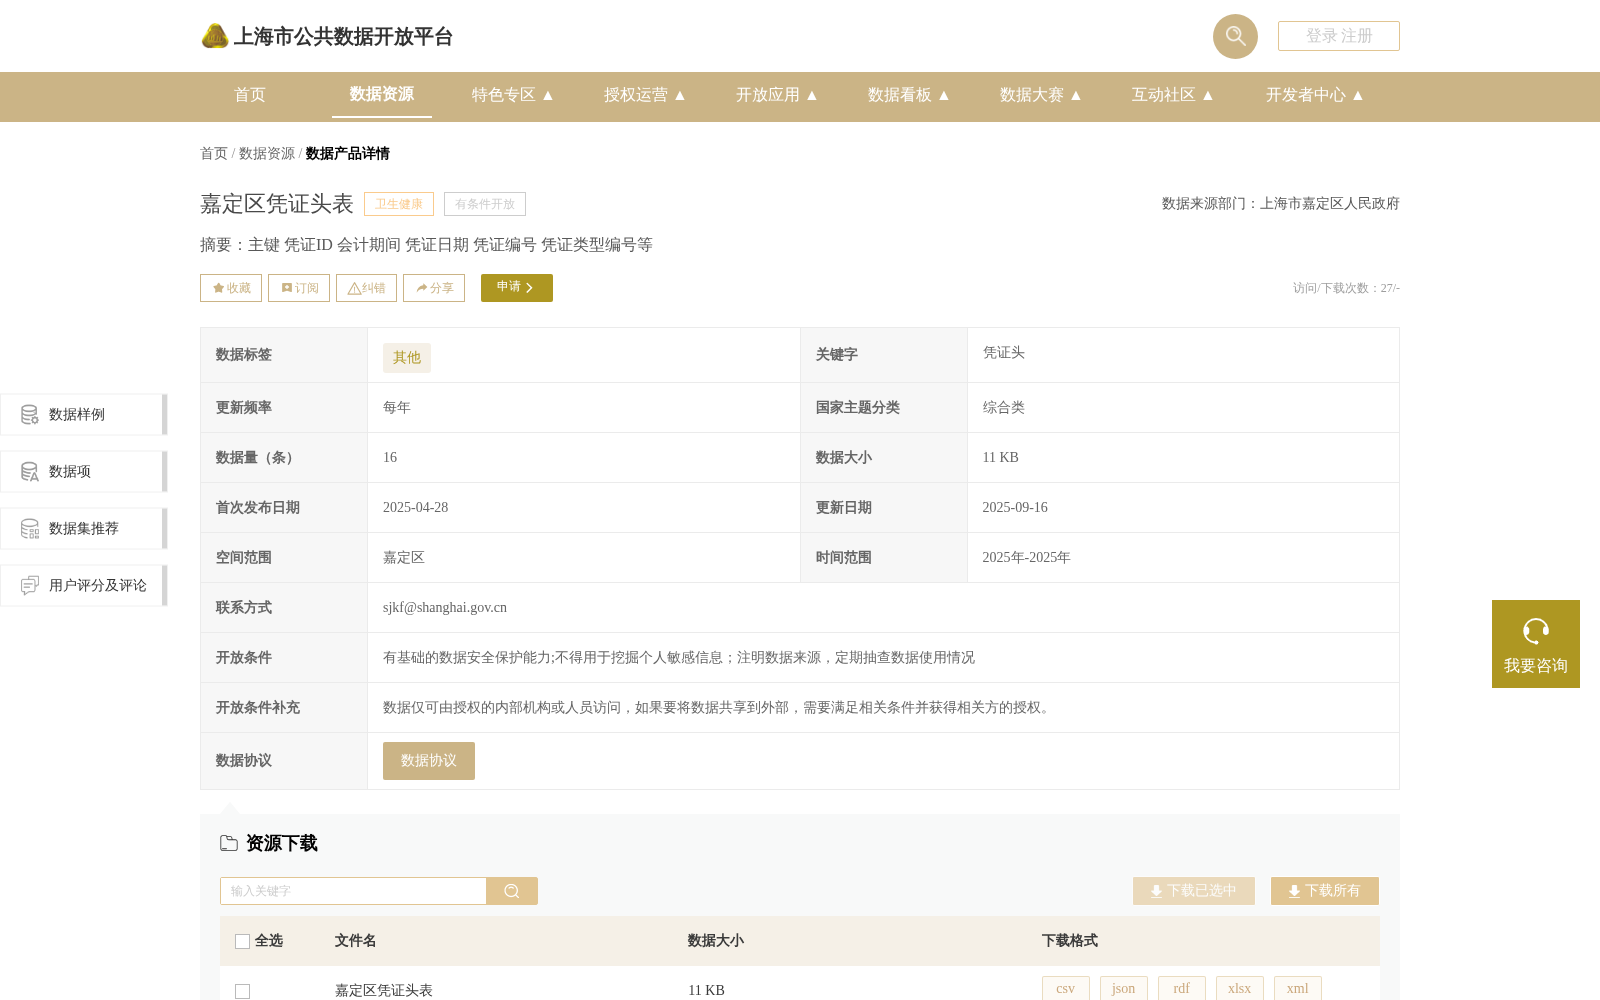Click the 收藏 star button
1600x1000 pixels.
[x=231, y=288]
